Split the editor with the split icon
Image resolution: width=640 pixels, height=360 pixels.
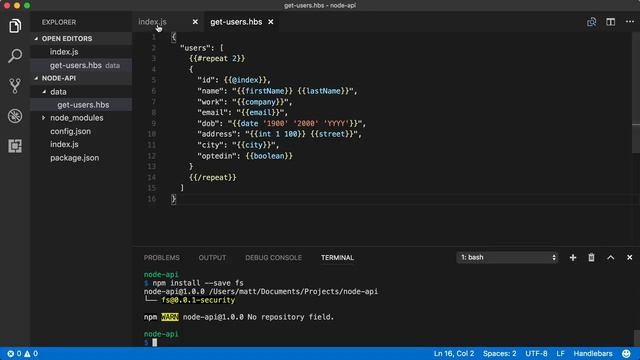click(611, 22)
